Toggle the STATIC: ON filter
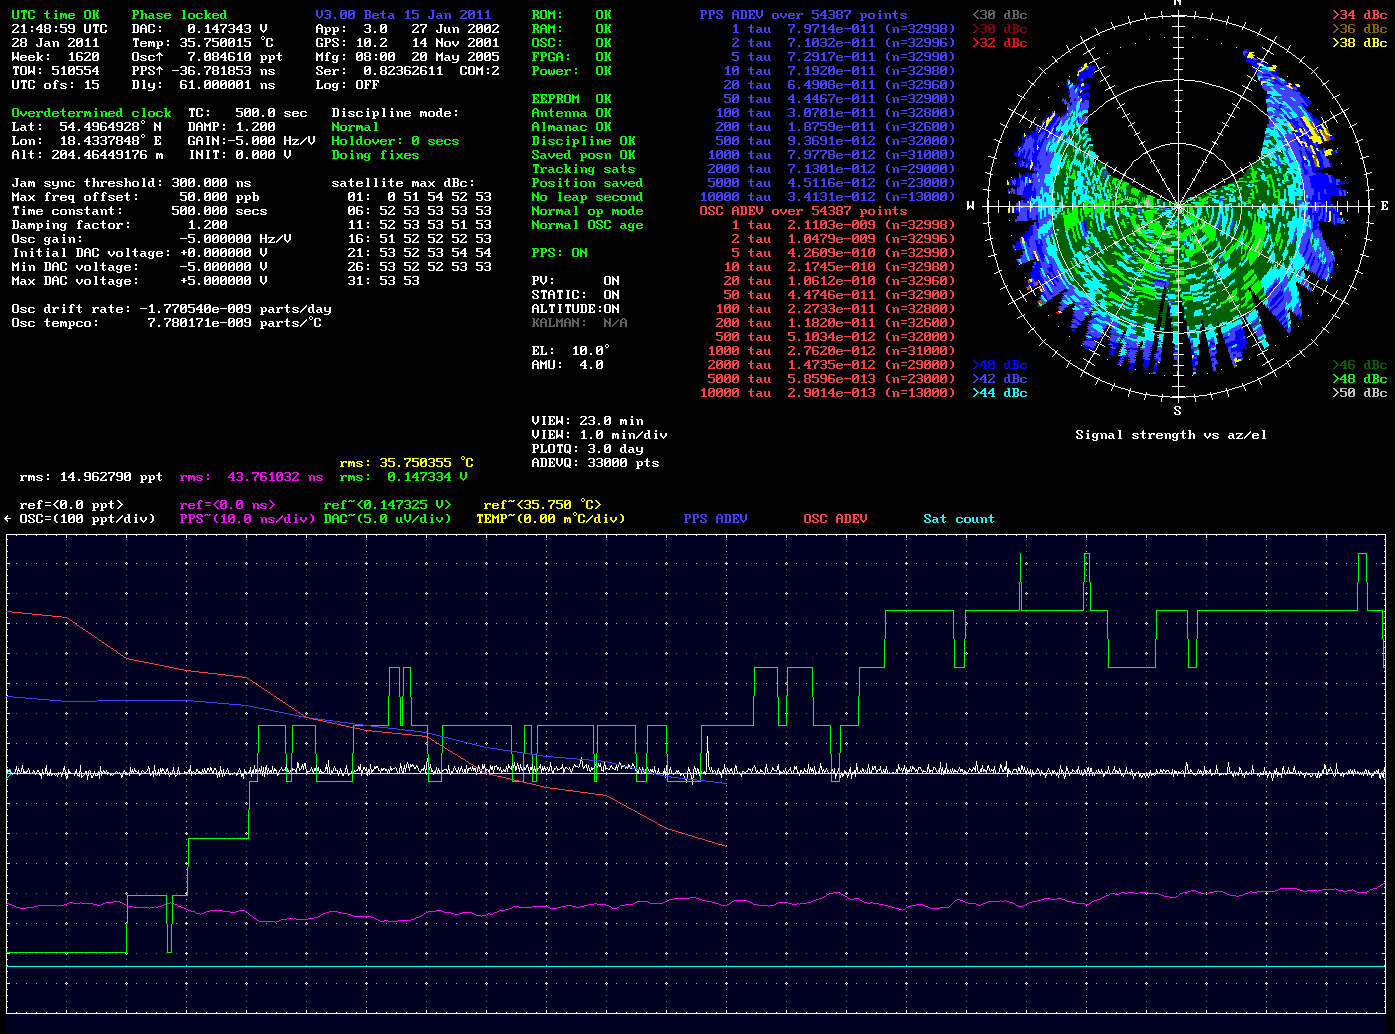Image resolution: width=1395 pixels, height=1034 pixels. tap(575, 295)
